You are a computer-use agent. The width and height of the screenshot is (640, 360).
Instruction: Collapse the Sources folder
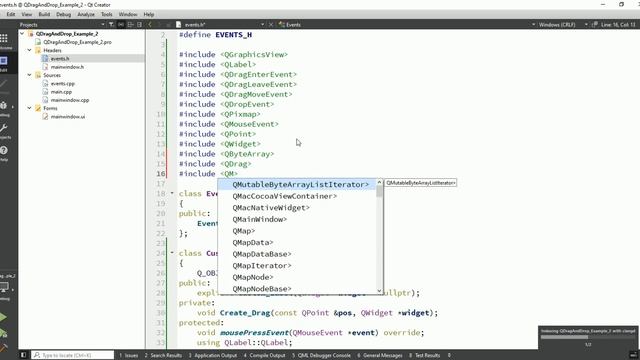pos(29,75)
